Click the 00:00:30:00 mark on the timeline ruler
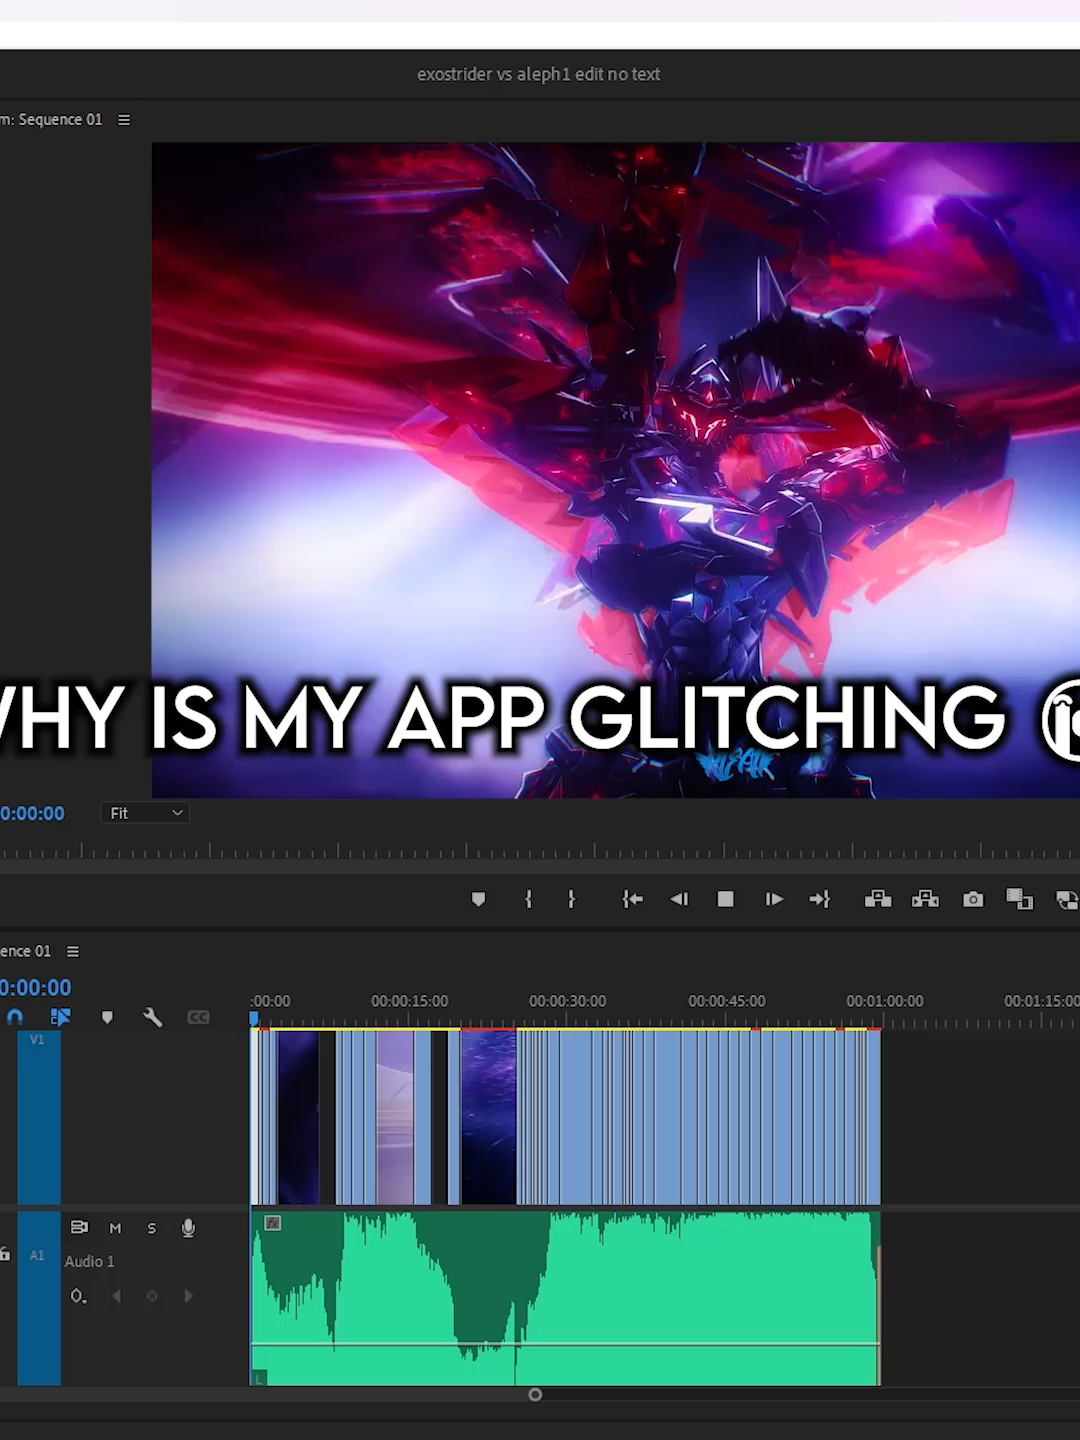This screenshot has height=1440, width=1080. pyautogui.click(x=567, y=1001)
